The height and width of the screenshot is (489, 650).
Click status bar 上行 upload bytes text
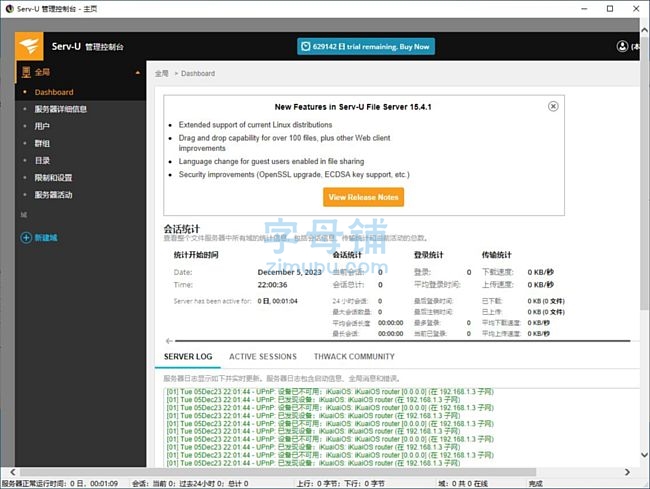point(340,484)
